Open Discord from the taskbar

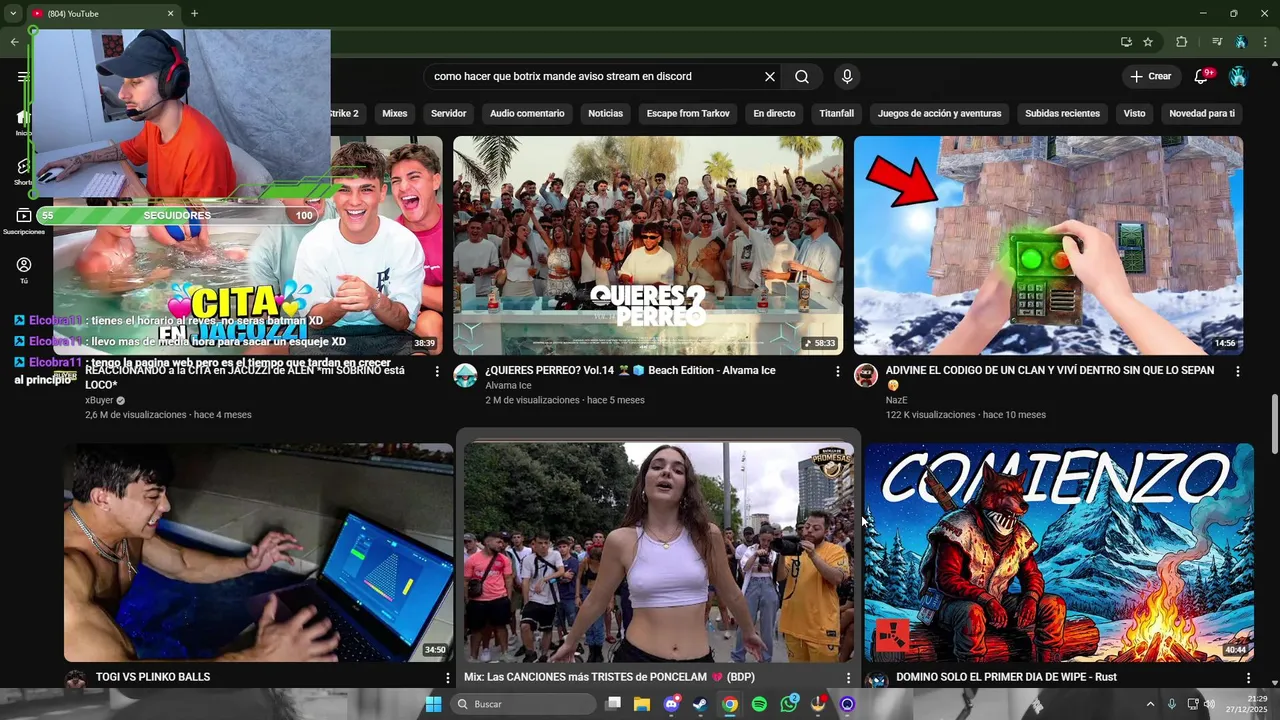click(x=671, y=704)
